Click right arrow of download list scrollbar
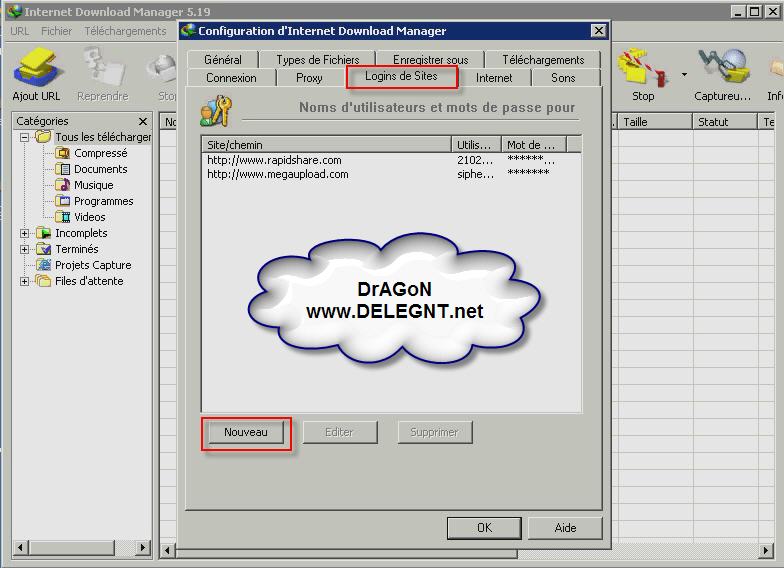The width and height of the screenshot is (784, 568). (x=765, y=551)
